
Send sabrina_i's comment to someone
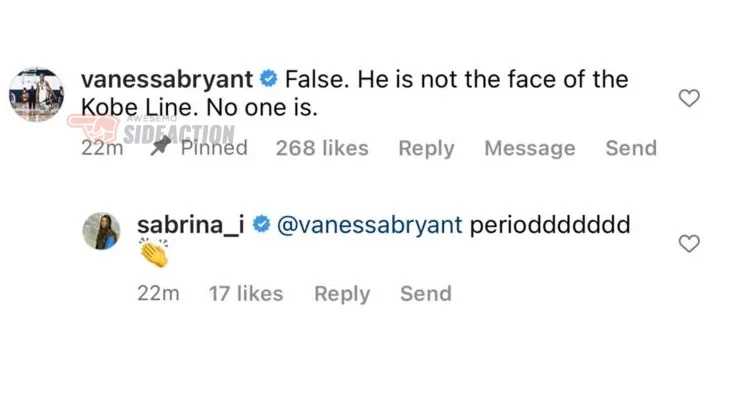pyautogui.click(x=426, y=294)
